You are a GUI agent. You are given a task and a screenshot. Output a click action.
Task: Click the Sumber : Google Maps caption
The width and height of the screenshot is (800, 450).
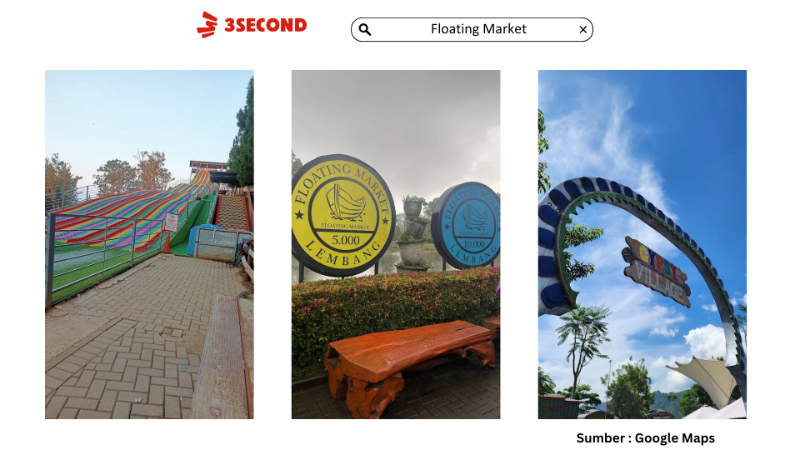point(645,438)
